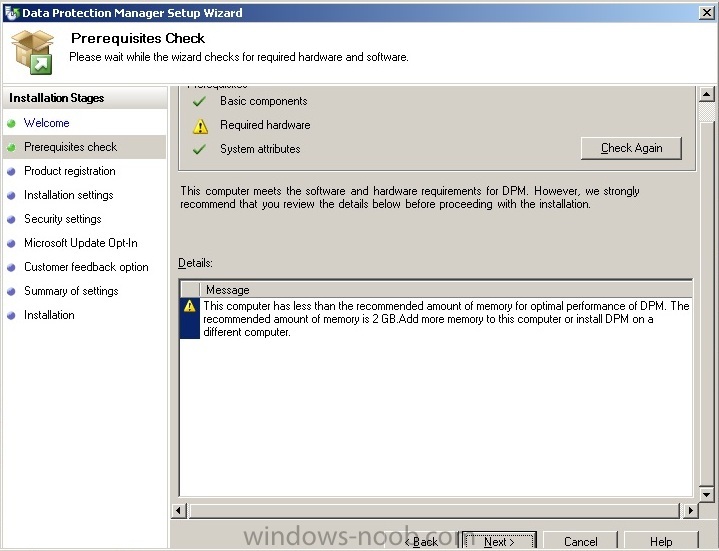Open Help for the wizard
This screenshot has width=719, height=551.
[661, 541]
